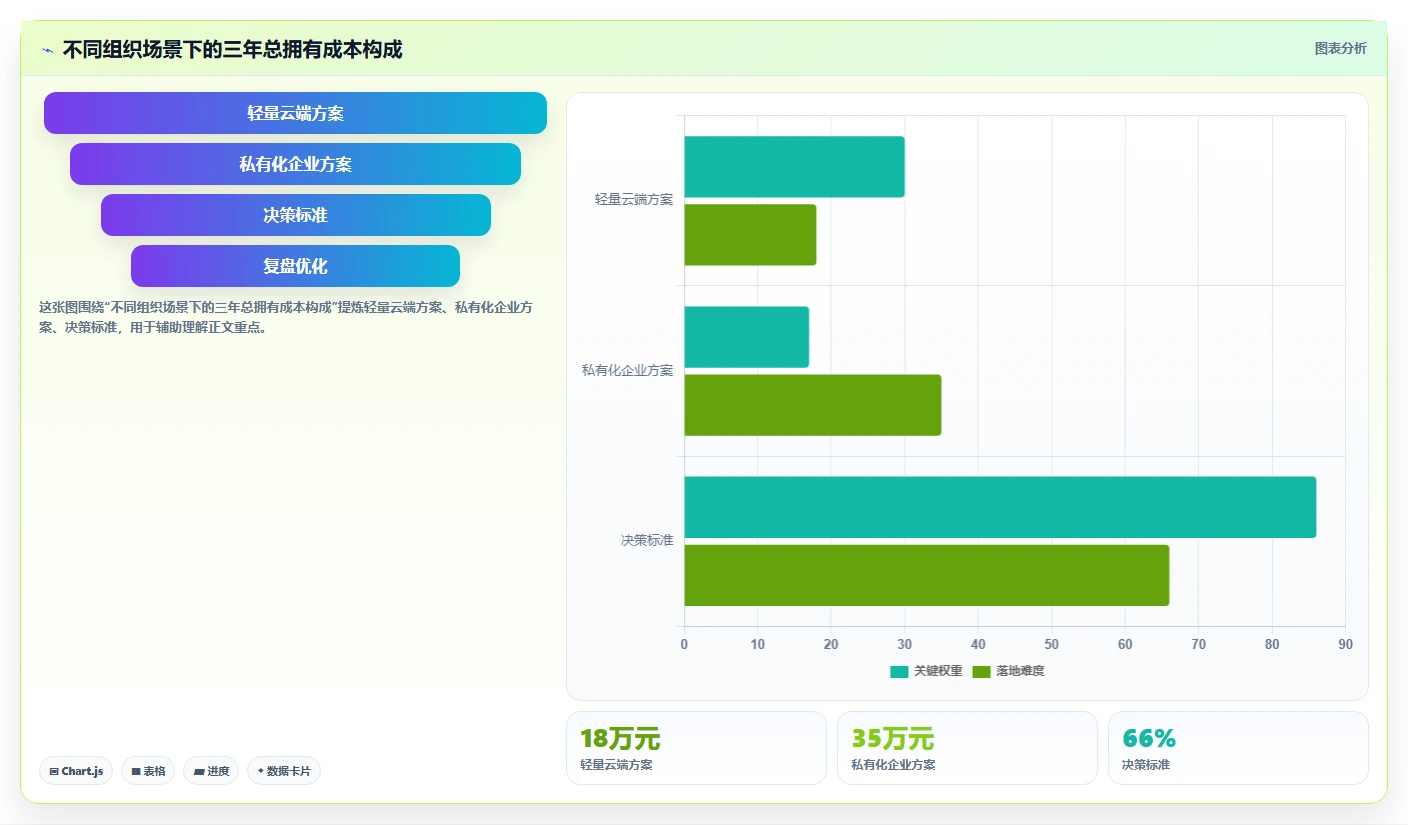Click the 轻量云端方案 y-axis label
The height and width of the screenshot is (825, 1408).
pyautogui.click(x=634, y=199)
